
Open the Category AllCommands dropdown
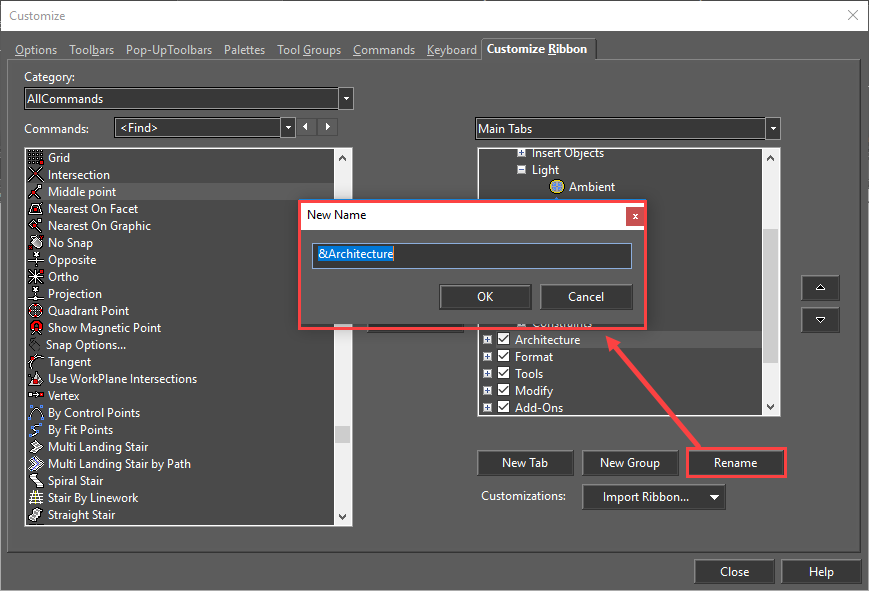coord(346,99)
